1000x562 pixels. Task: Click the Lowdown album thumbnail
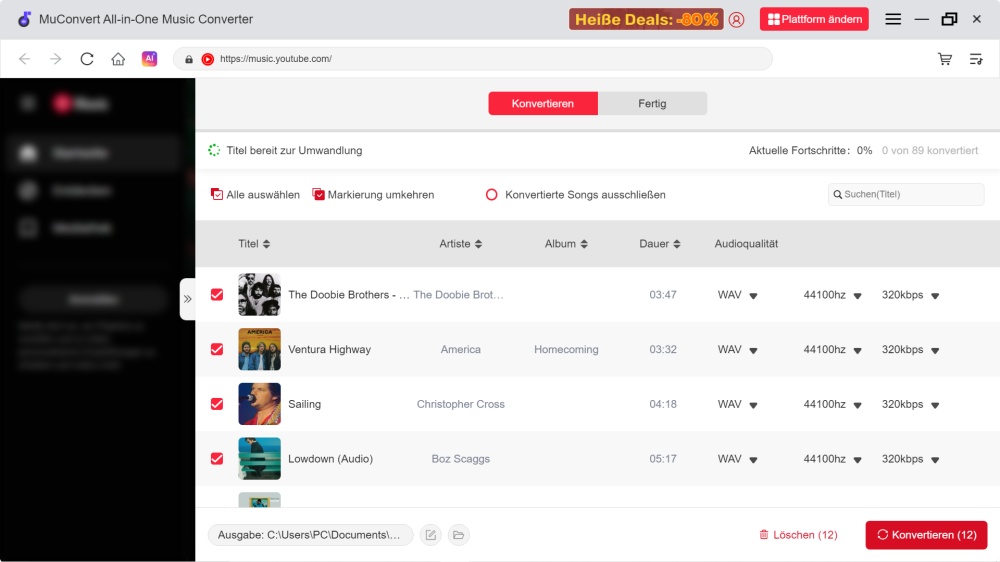[x=260, y=459]
